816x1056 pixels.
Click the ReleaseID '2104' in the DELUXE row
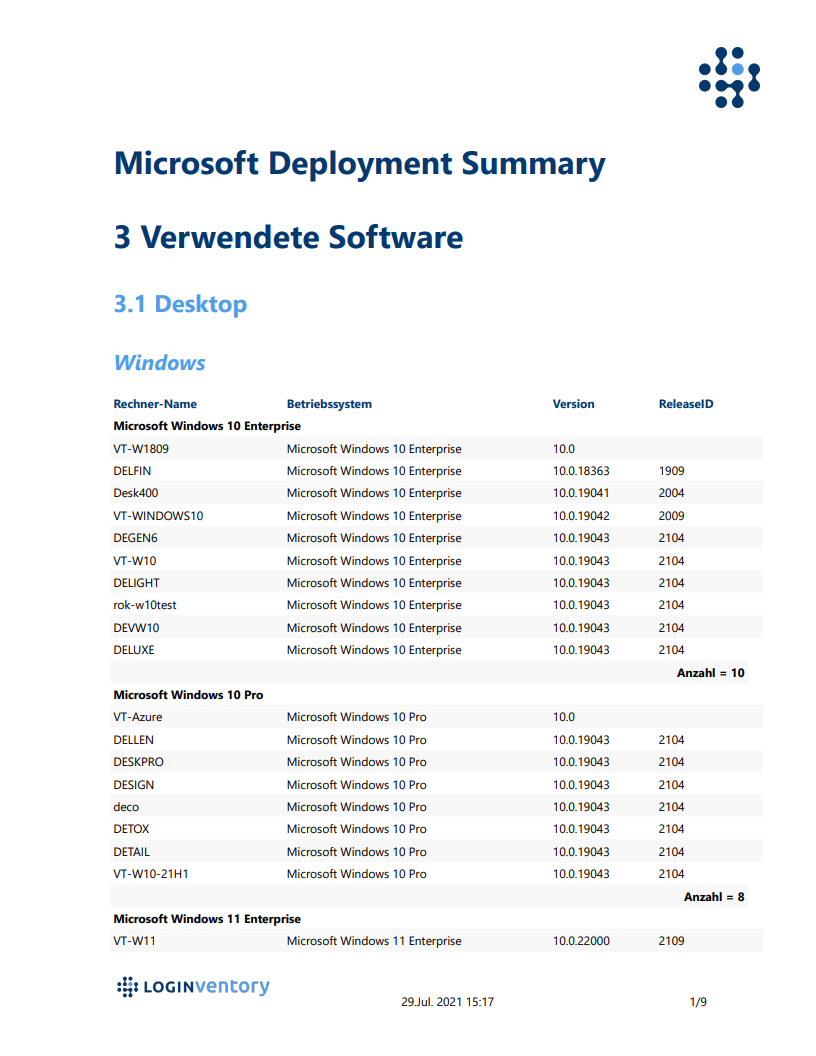coord(671,651)
